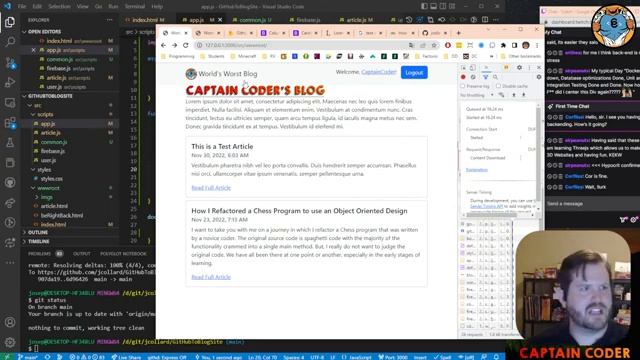Toggle the DevTools network filter icon

tap(485, 77)
